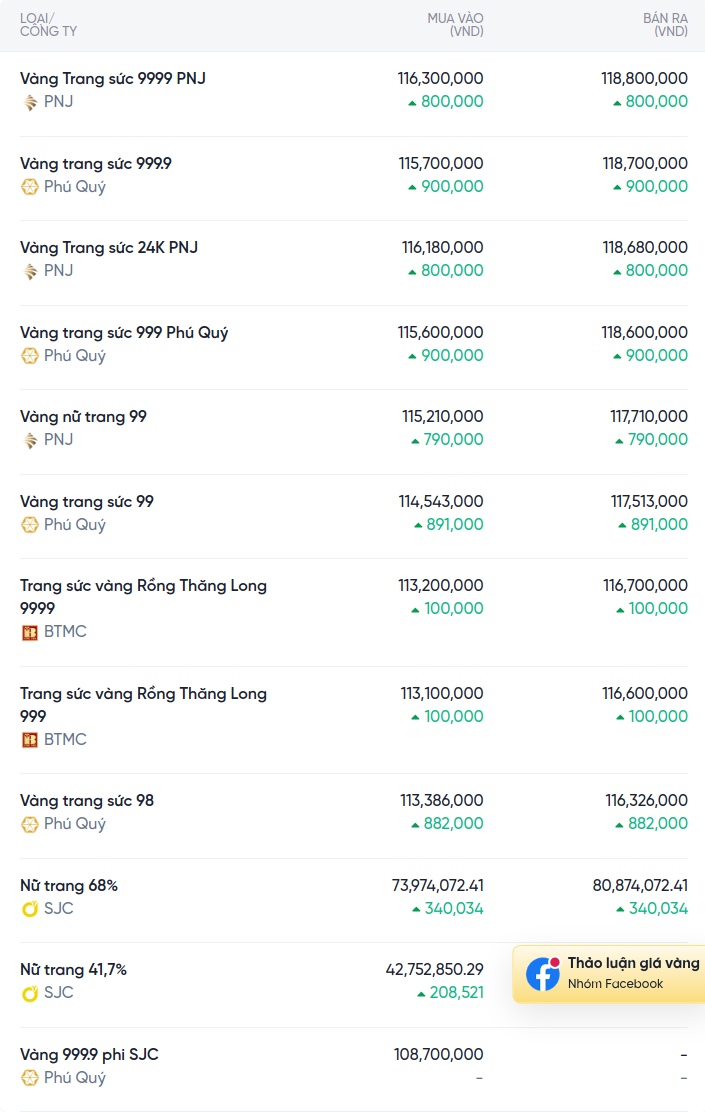Click buy price 73,974,072.41 for Nữ trang 68%

point(438,885)
